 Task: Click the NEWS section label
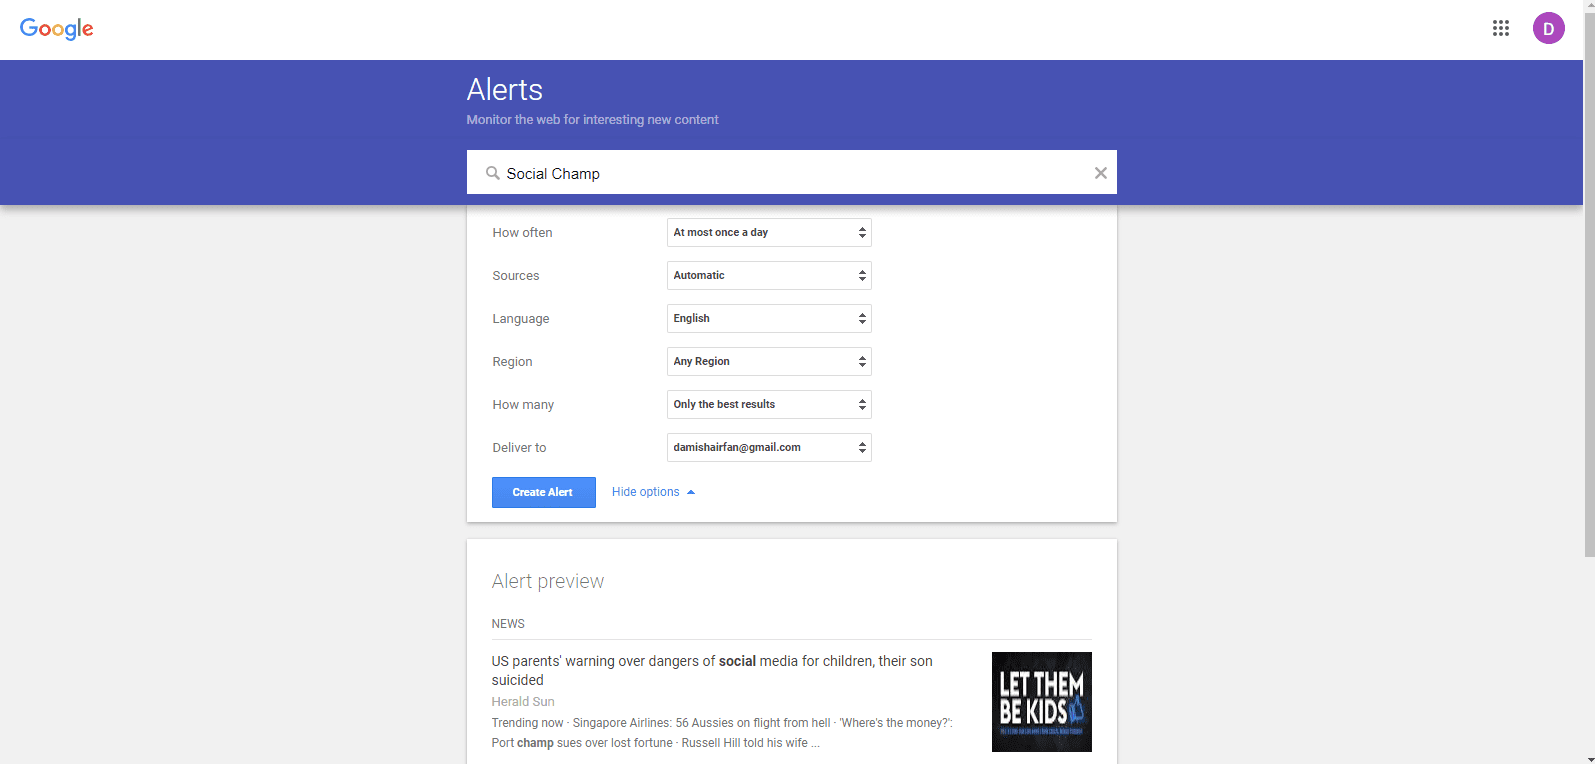tap(508, 624)
